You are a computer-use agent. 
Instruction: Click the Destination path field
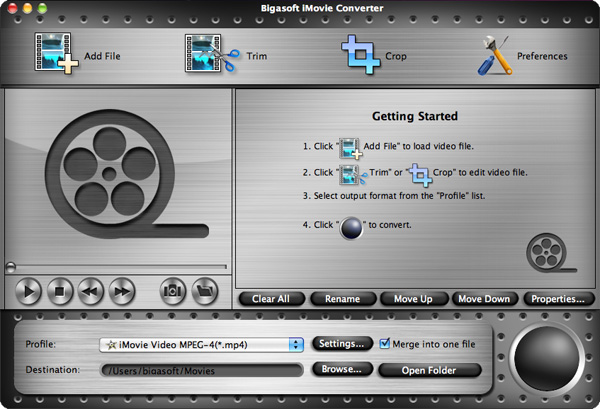pos(201,370)
